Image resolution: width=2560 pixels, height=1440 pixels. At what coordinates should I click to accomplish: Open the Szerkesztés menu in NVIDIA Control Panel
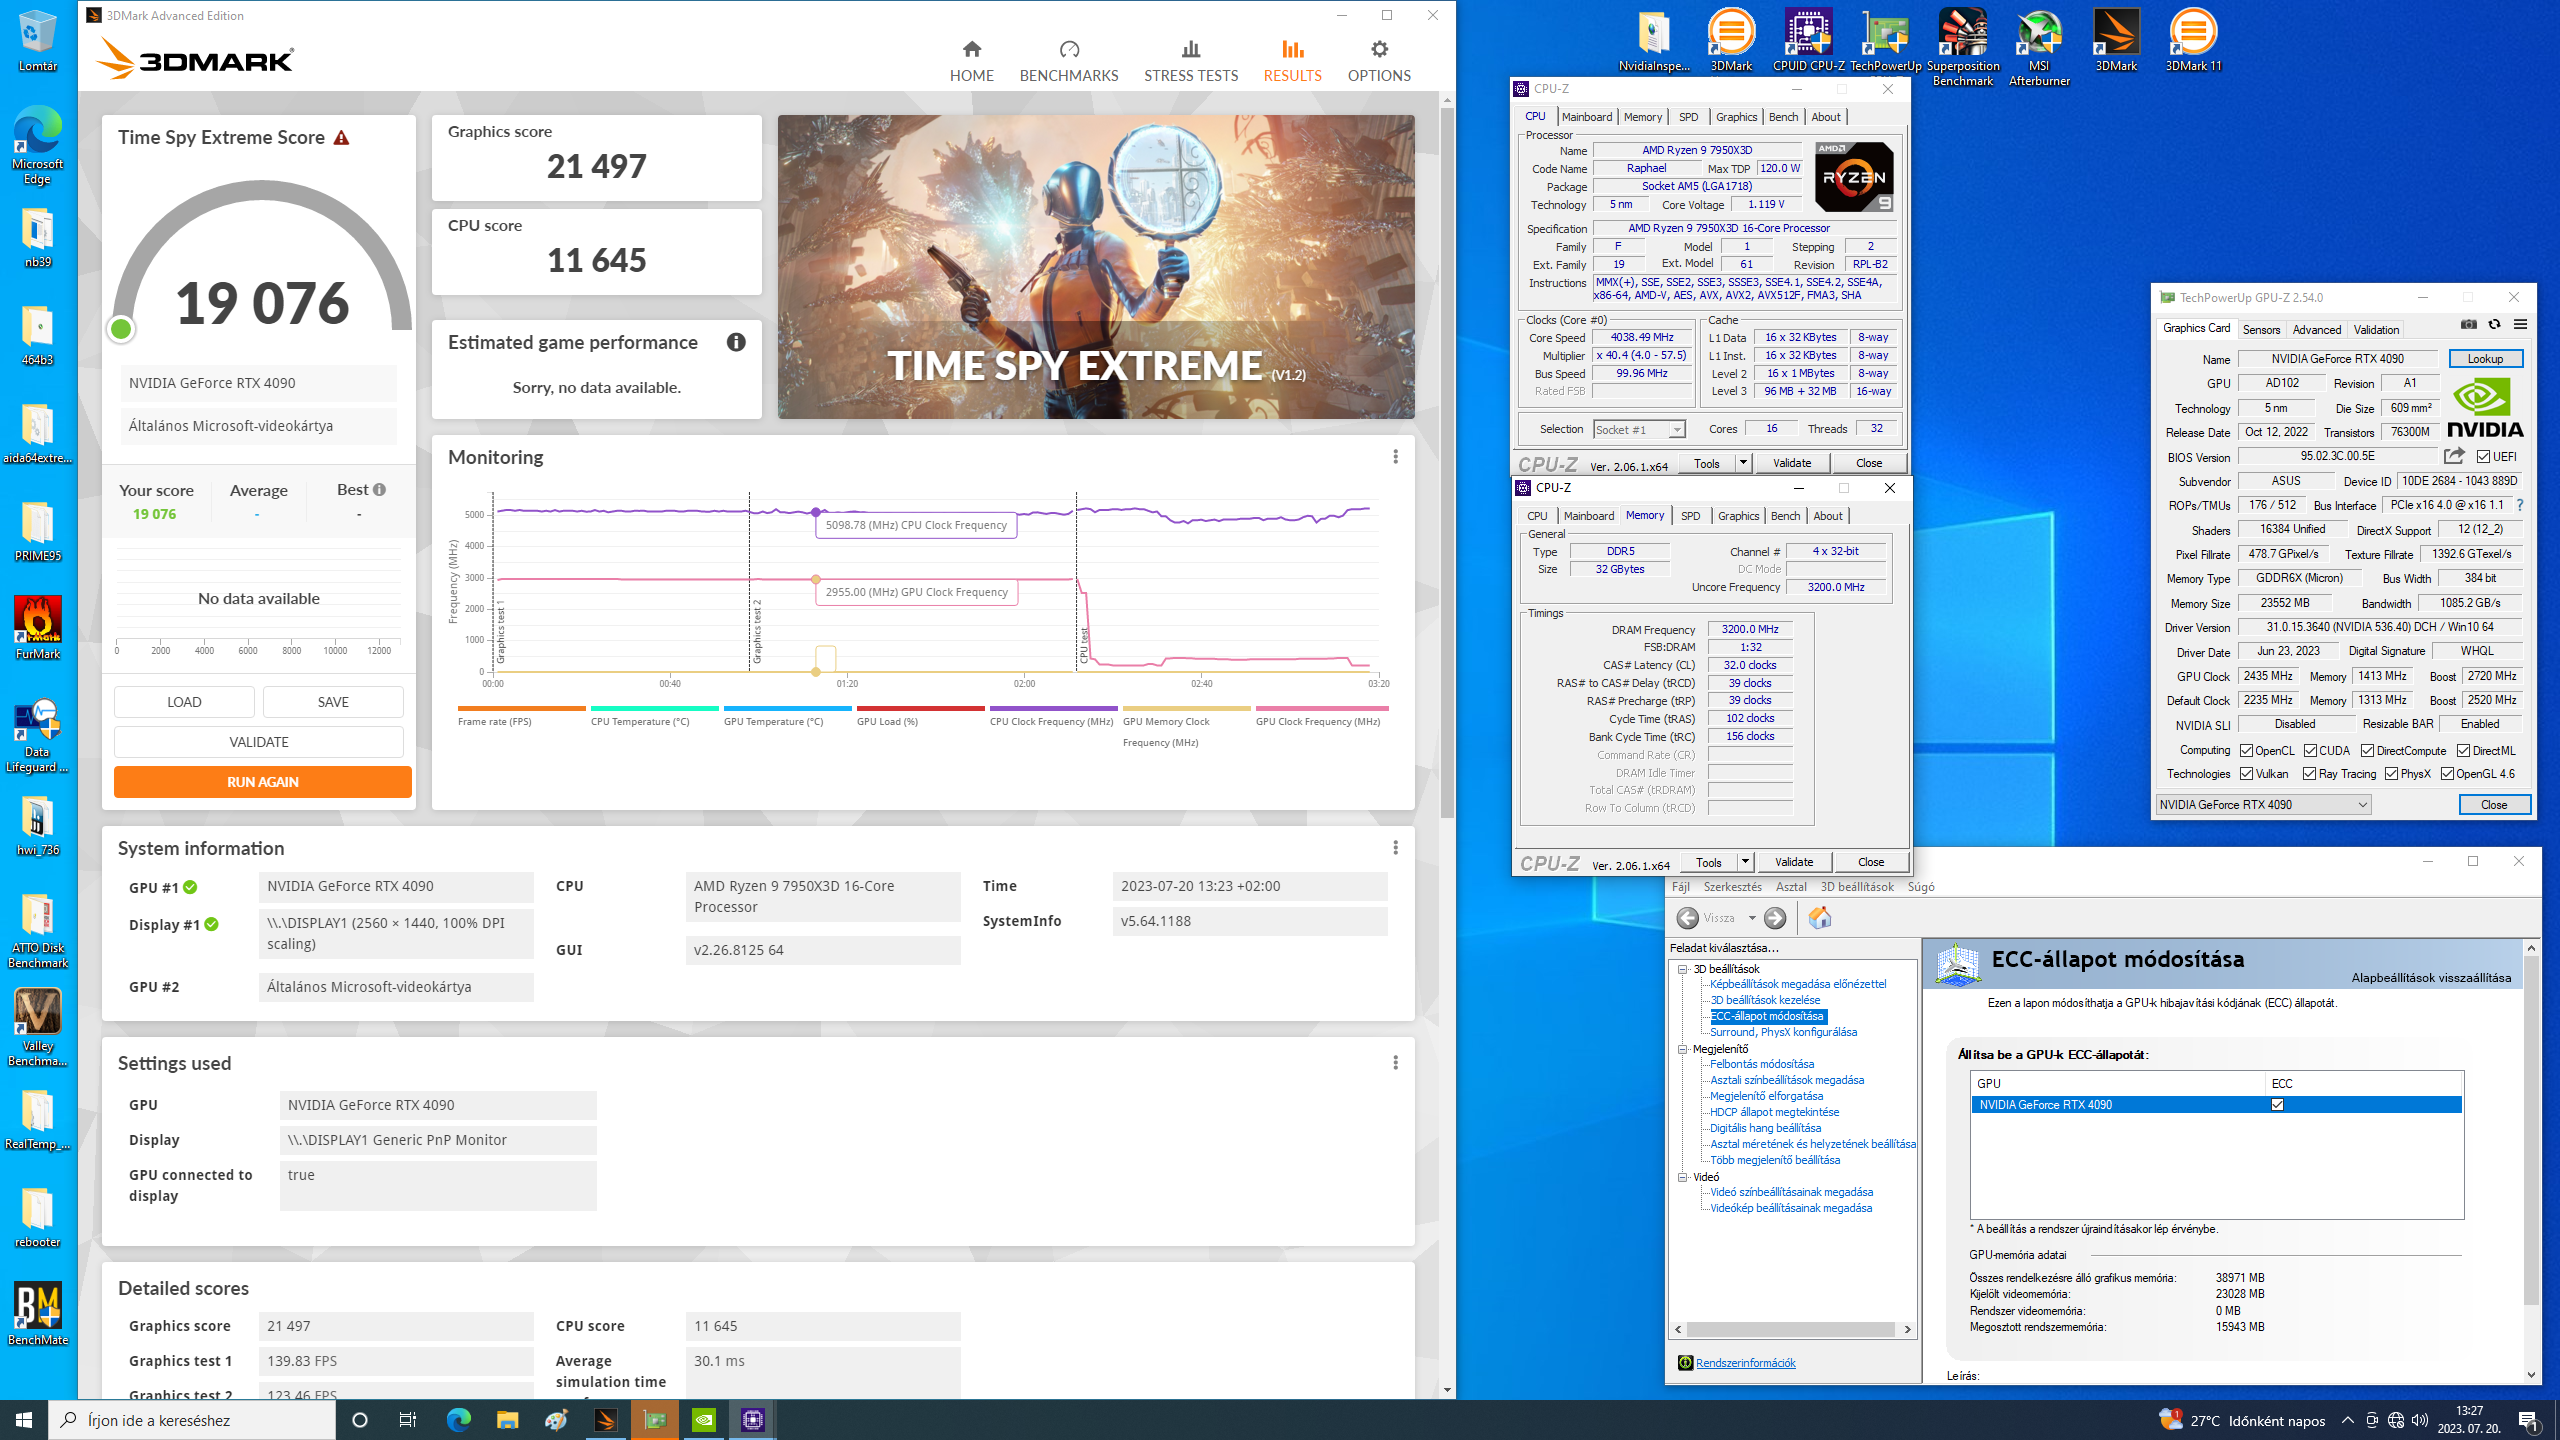tap(1732, 887)
